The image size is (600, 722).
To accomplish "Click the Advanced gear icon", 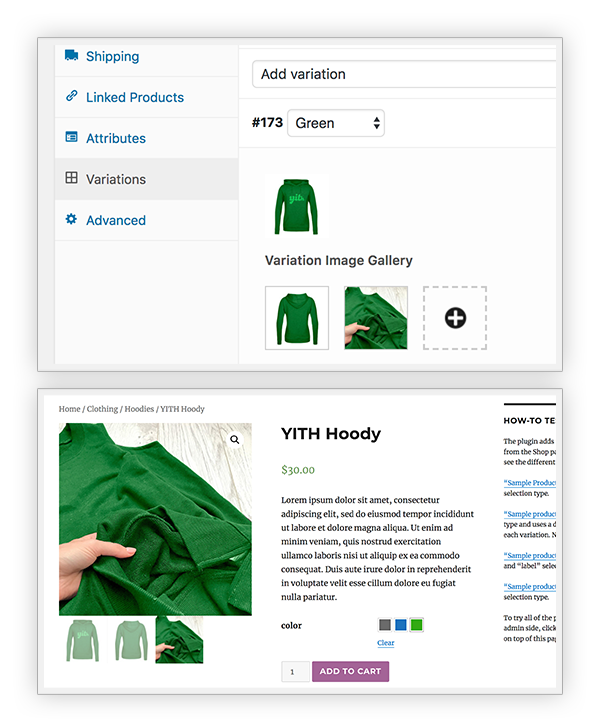I will [x=71, y=219].
